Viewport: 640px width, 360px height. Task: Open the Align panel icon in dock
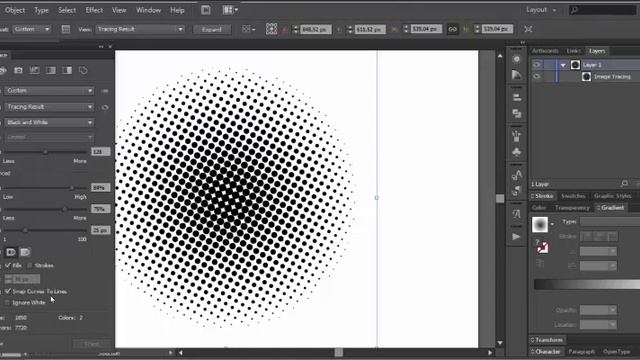click(517, 98)
